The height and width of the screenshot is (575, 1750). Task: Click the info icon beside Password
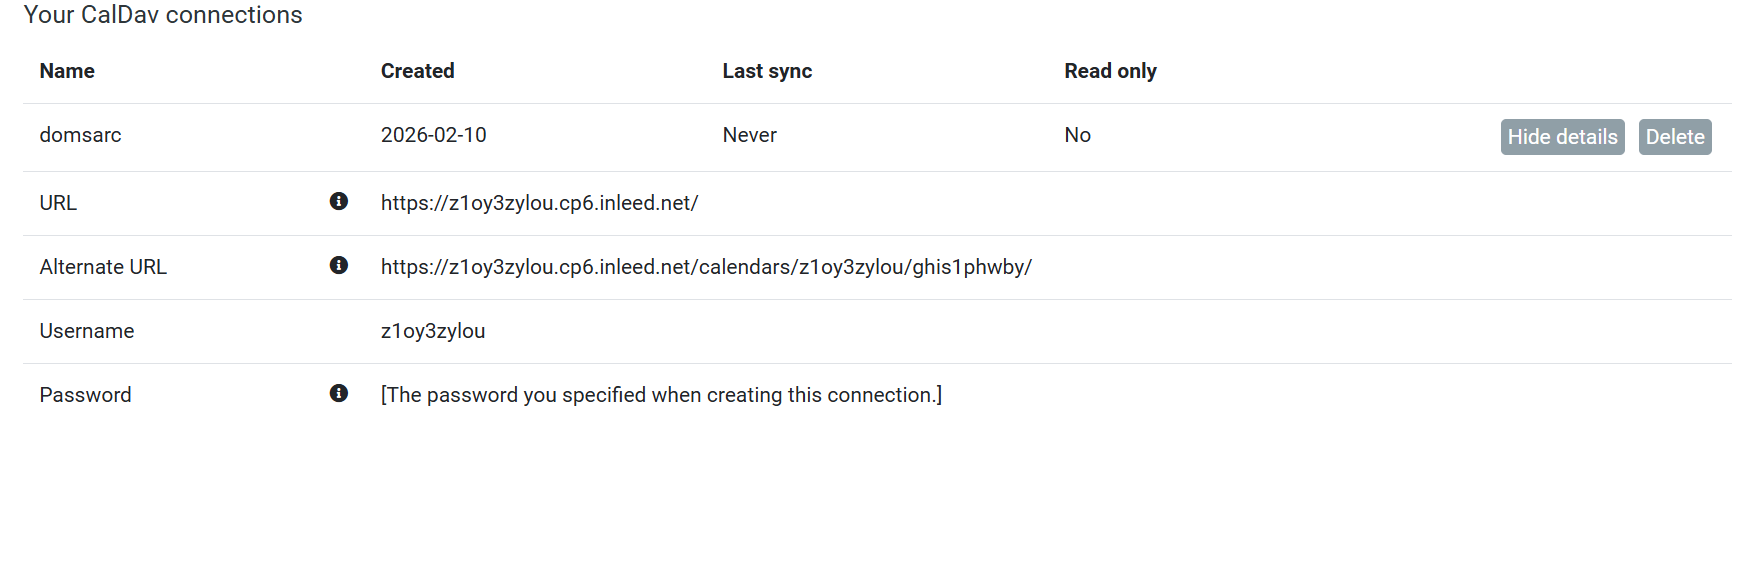click(339, 394)
